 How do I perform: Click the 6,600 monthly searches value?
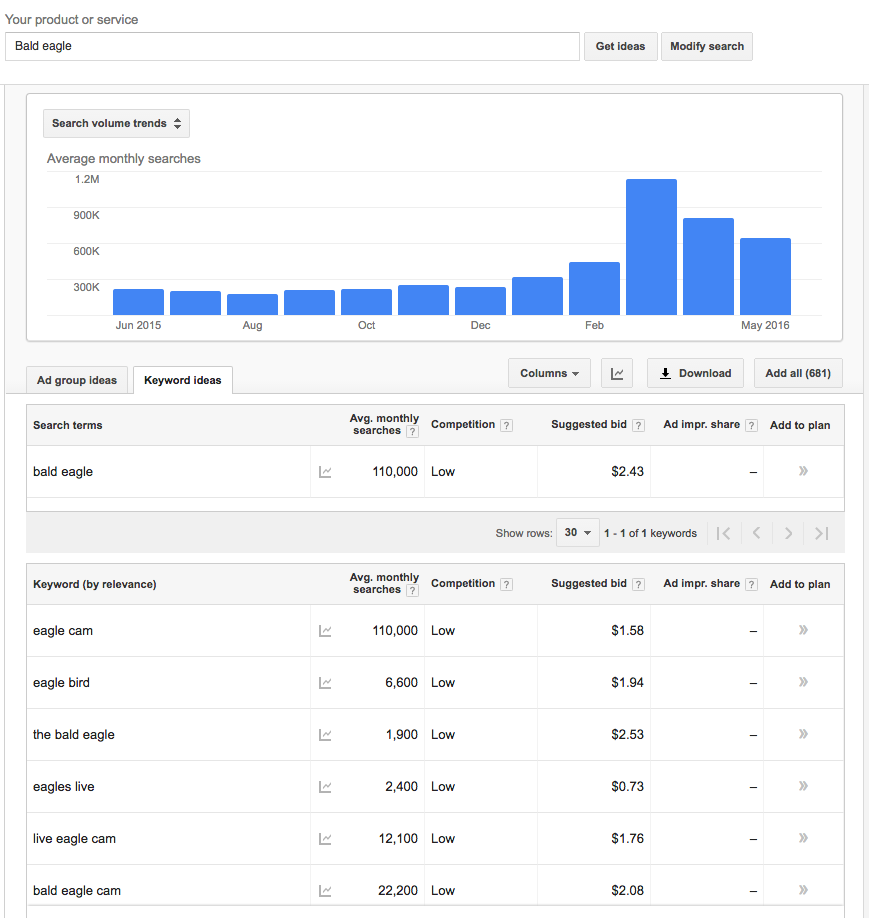[402, 683]
